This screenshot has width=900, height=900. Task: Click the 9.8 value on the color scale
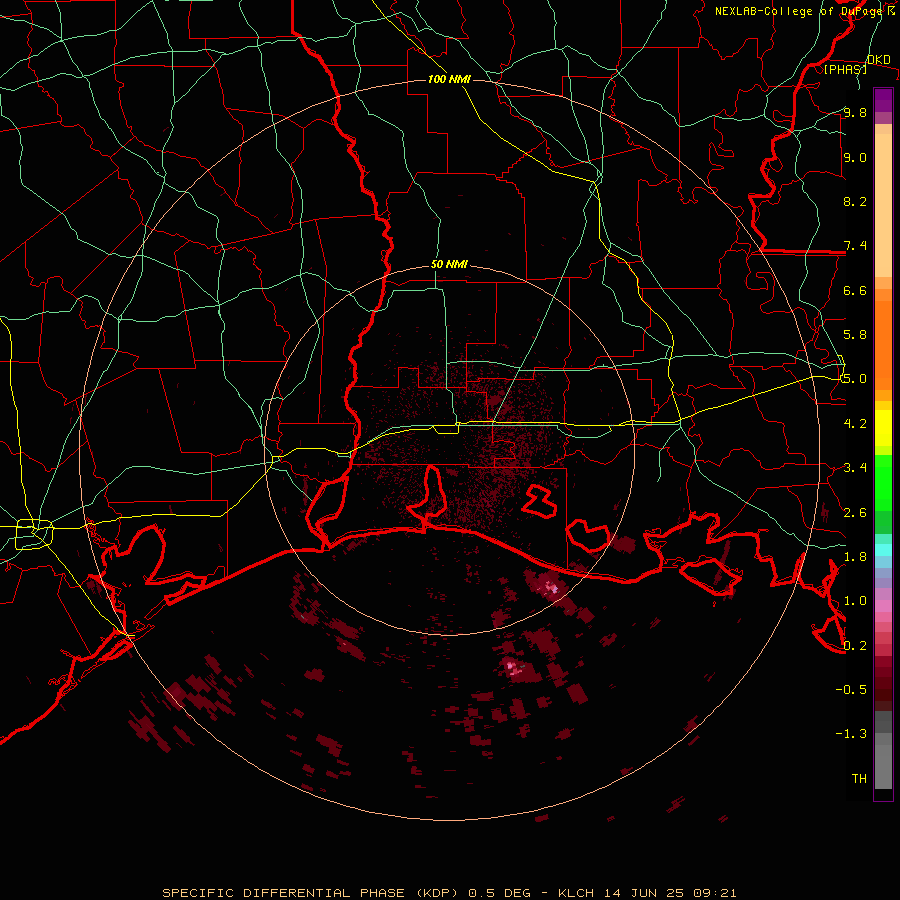[855, 112]
